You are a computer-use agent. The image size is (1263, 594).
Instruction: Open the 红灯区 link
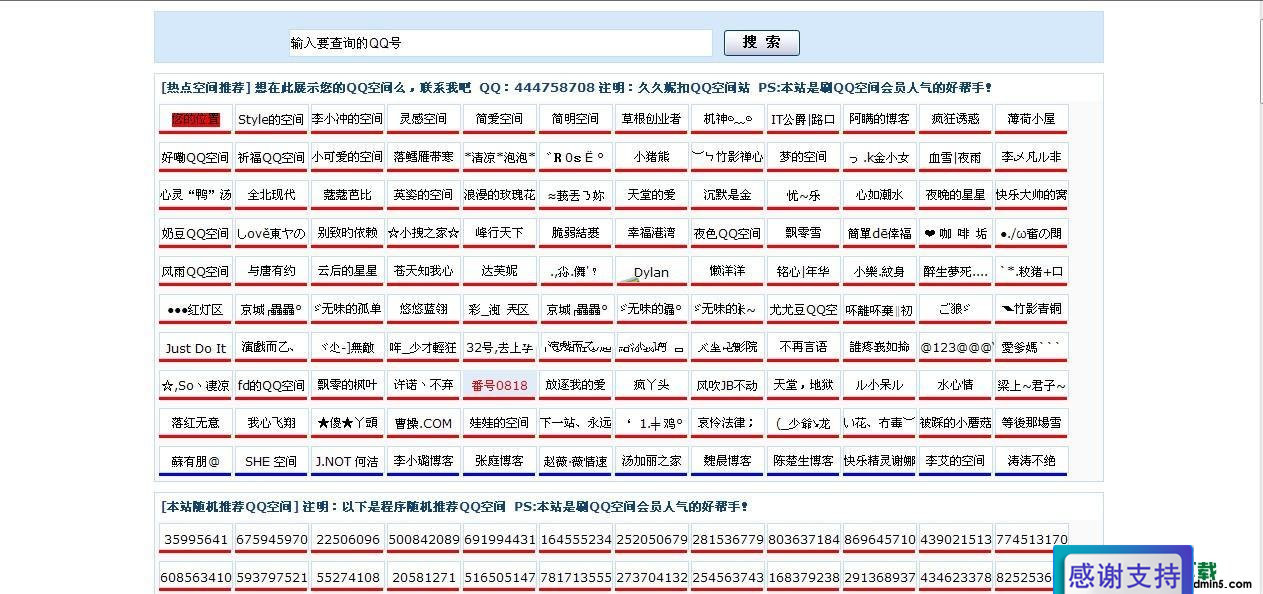click(195, 310)
